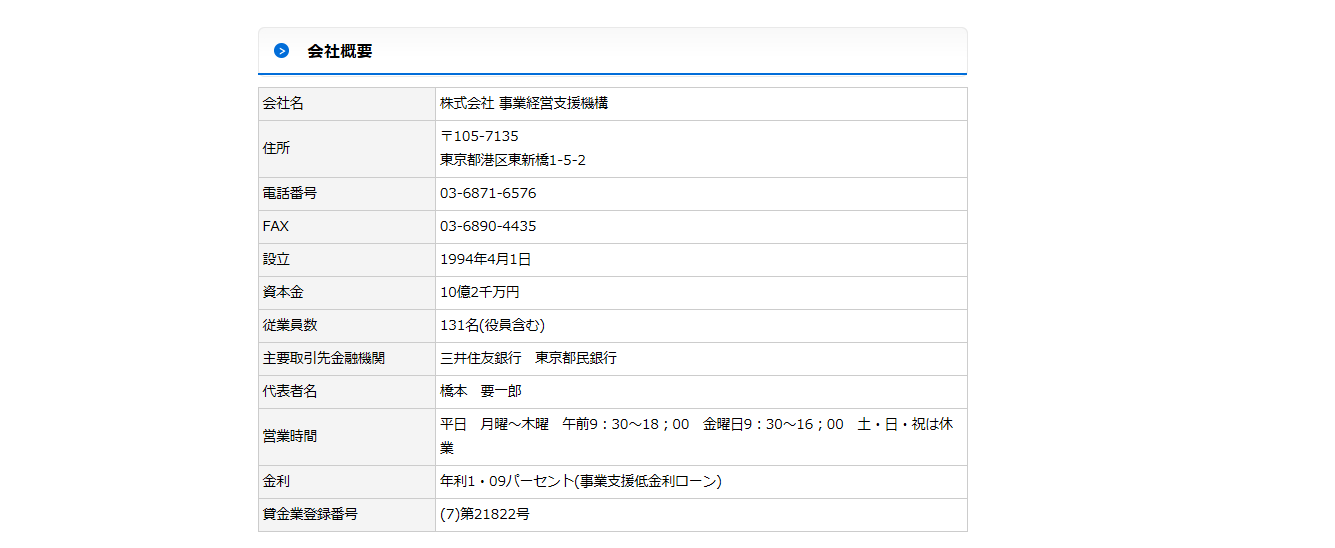This screenshot has width=1335, height=548.
Task: Click the business hours text
Action: (x=696, y=424)
